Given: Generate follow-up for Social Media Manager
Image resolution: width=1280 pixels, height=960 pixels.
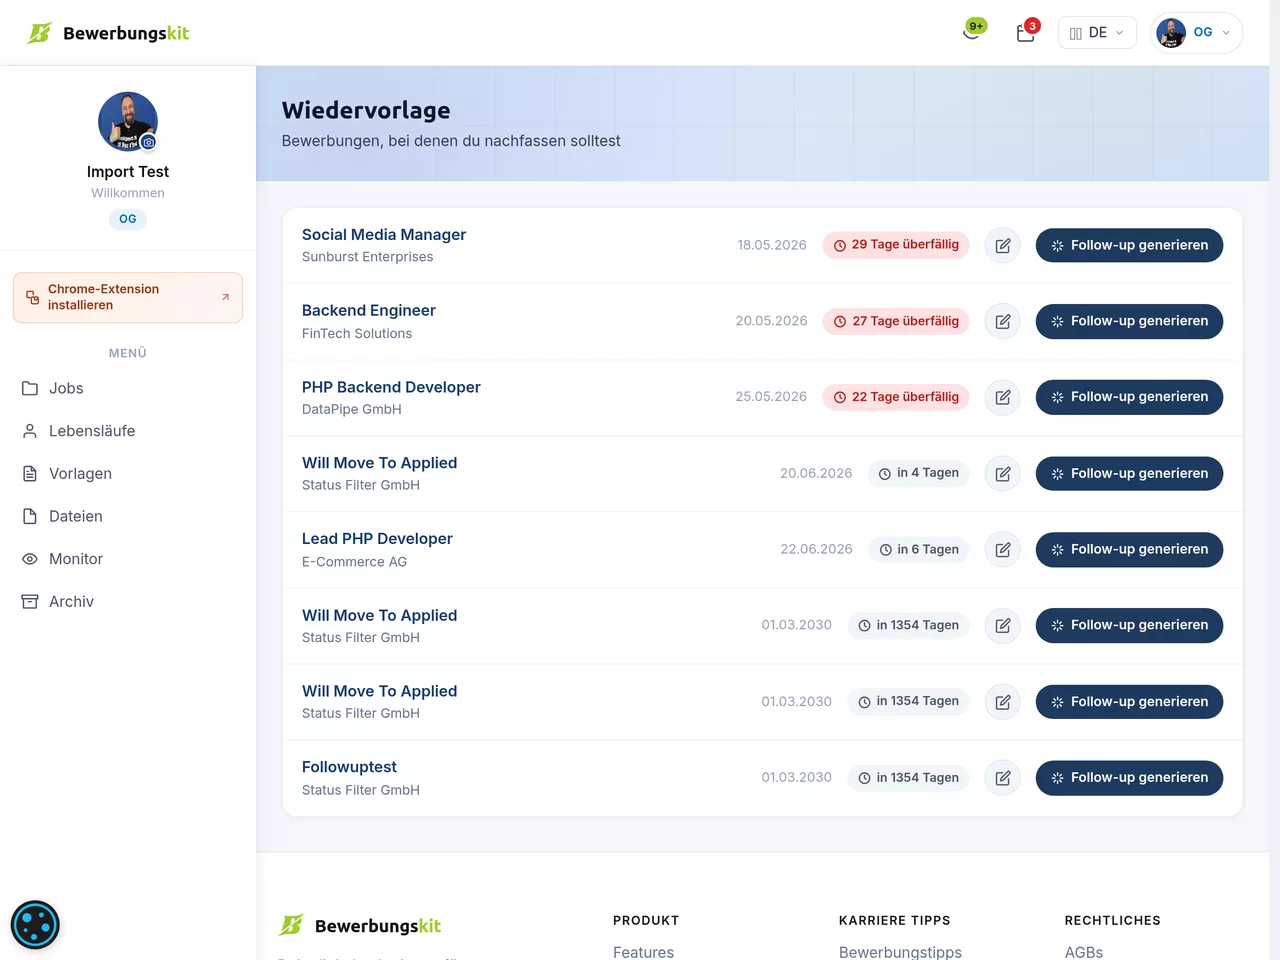Looking at the screenshot, I should [x=1129, y=245].
